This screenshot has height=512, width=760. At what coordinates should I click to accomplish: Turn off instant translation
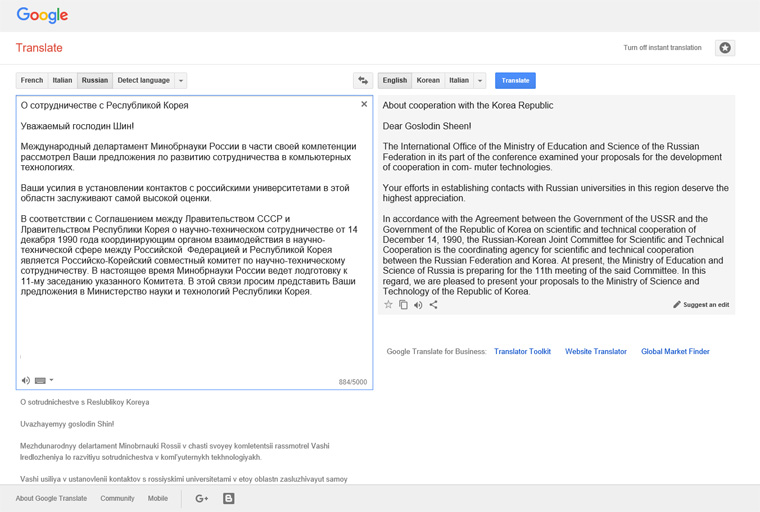[662, 48]
